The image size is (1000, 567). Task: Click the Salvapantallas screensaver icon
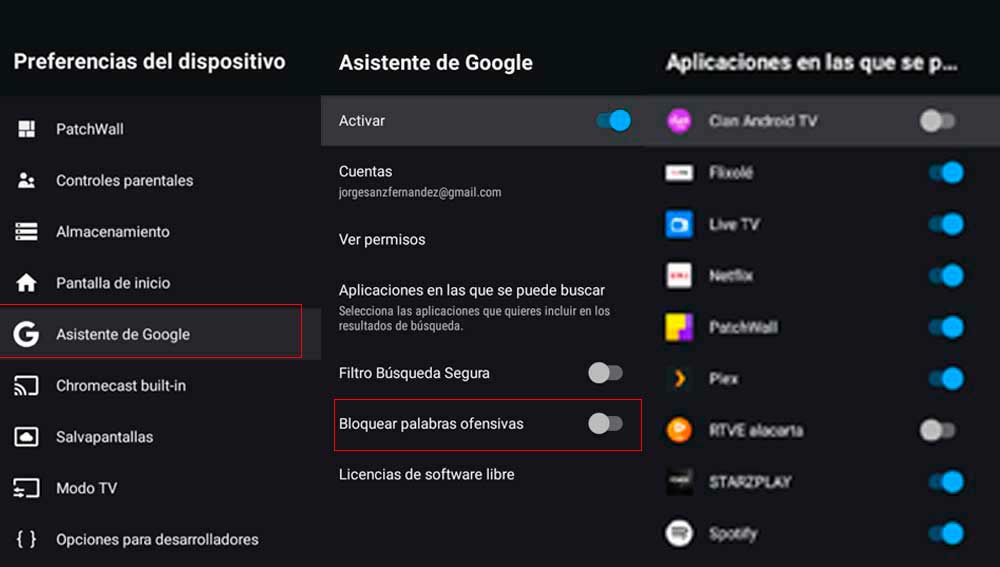[x=26, y=437]
